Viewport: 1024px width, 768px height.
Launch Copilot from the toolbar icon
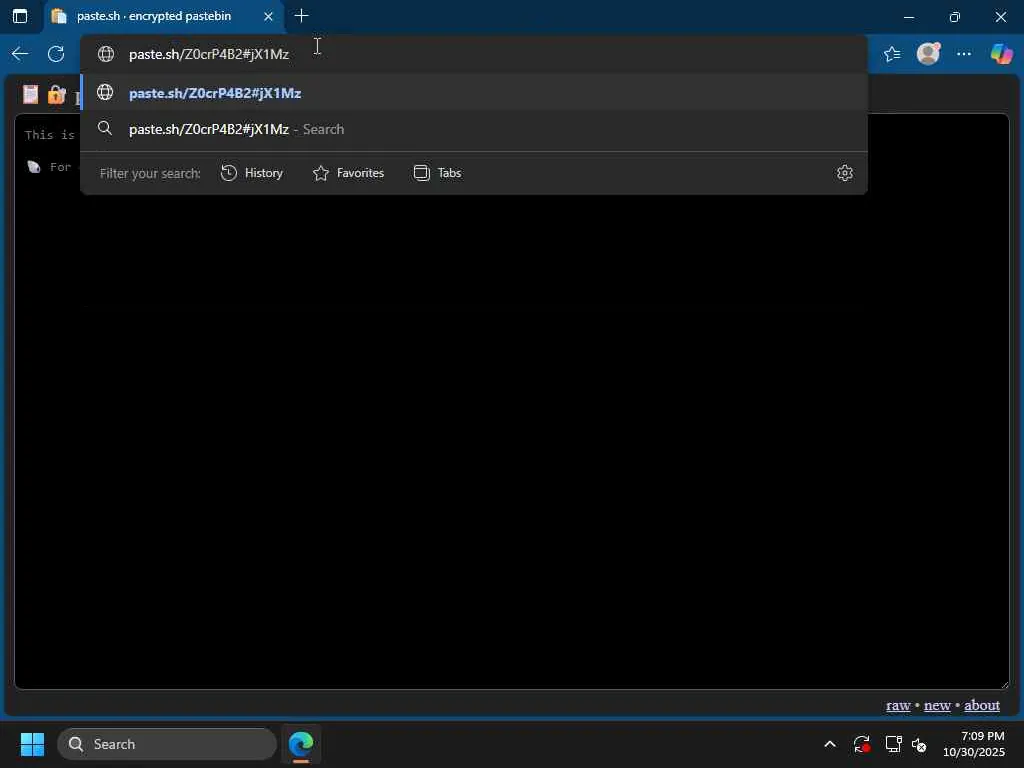click(1001, 54)
